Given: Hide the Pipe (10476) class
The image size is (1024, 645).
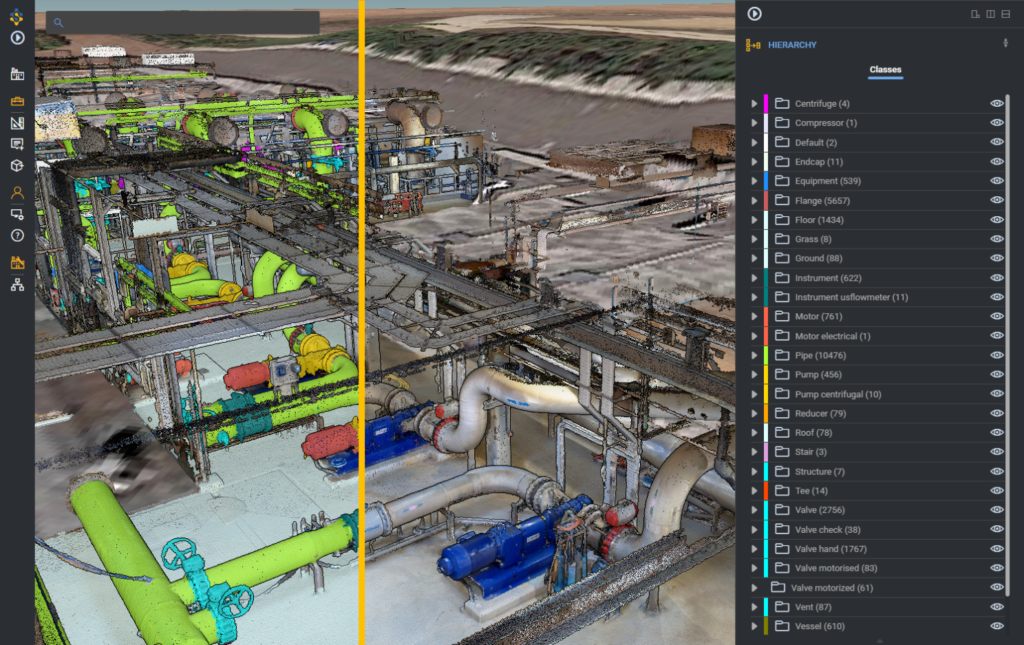Looking at the screenshot, I should pos(996,355).
